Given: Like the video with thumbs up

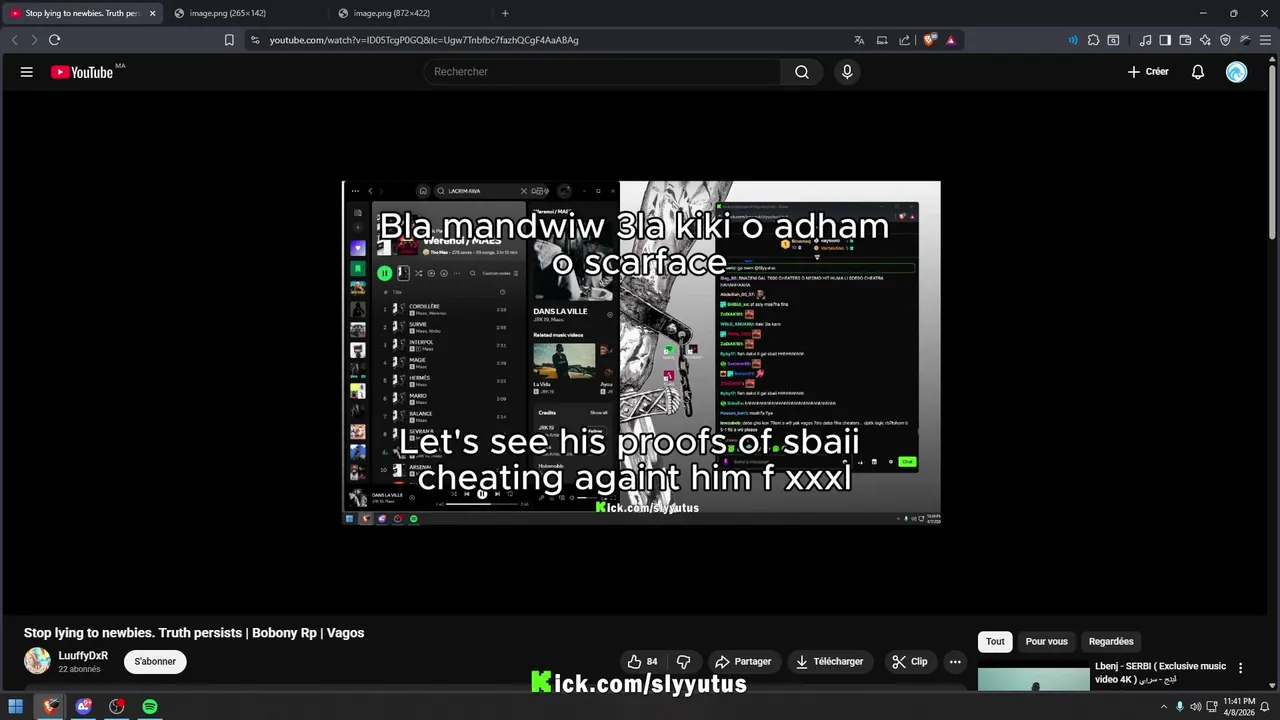Looking at the screenshot, I should (642, 661).
